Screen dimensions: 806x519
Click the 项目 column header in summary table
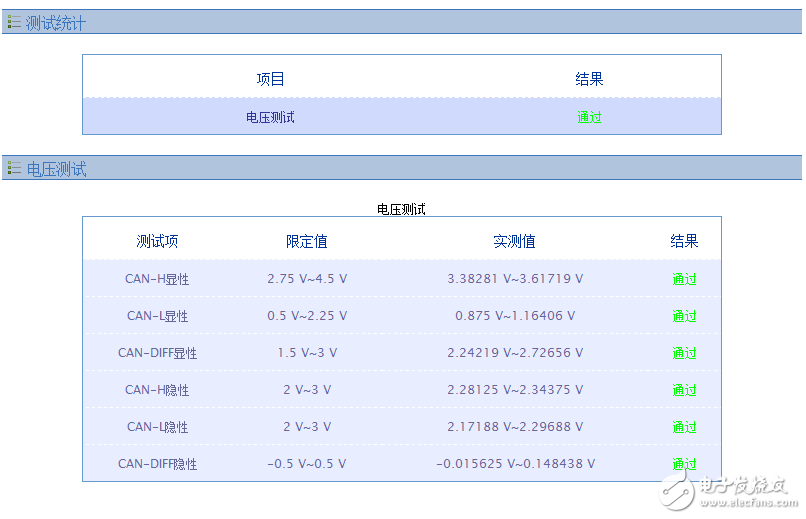click(270, 79)
